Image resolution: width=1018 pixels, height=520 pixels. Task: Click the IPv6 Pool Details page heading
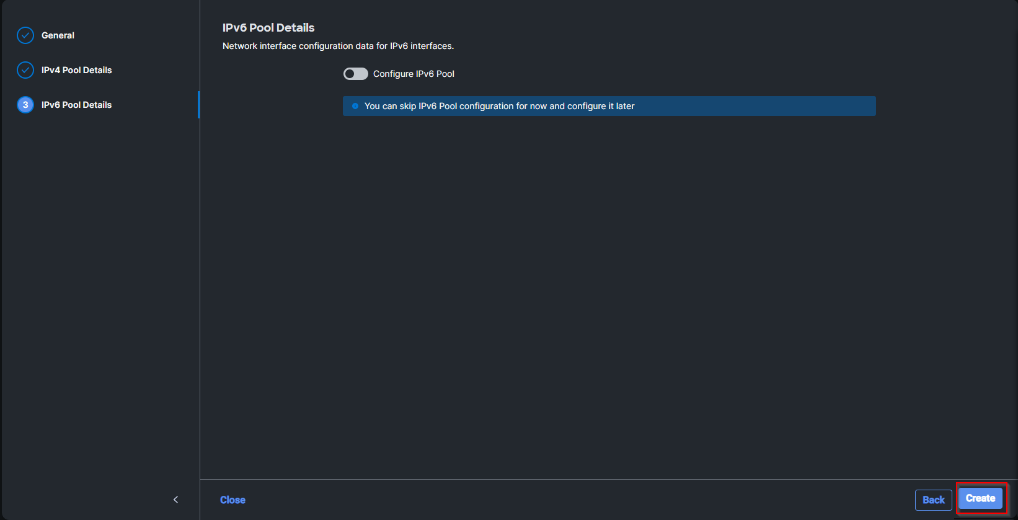[x=268, y=27]
